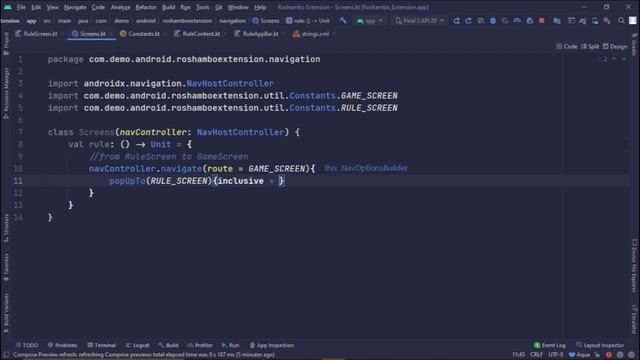This screenshot has width=640, height=360.
Task: Open the TODO tool window
Action: 27,345
